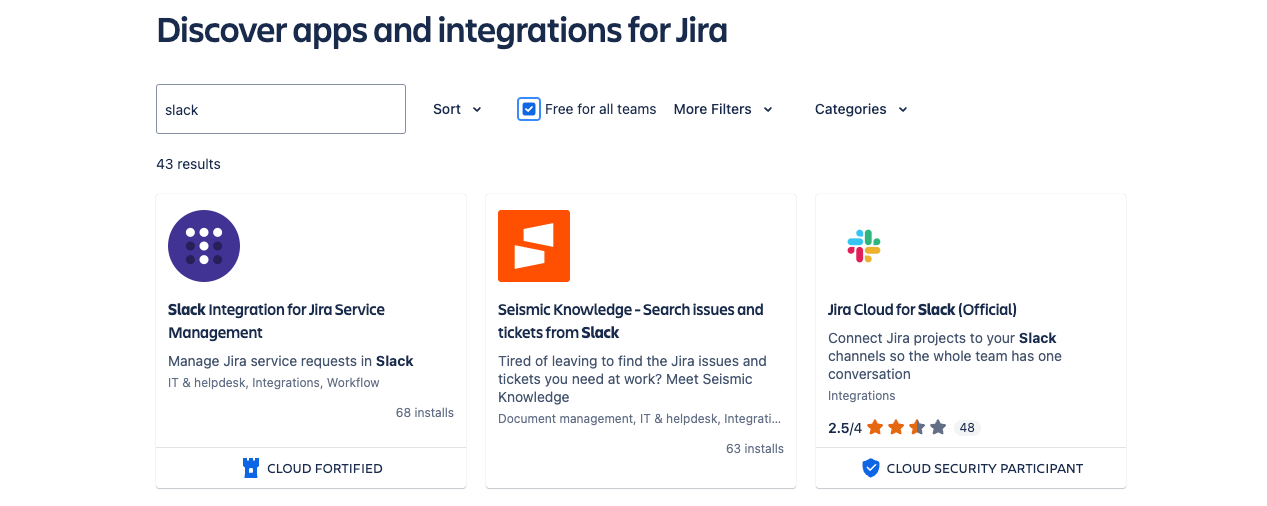Click the Cloud Security Participant shield icon
1267x506 pixels.
tap(870, 468)
